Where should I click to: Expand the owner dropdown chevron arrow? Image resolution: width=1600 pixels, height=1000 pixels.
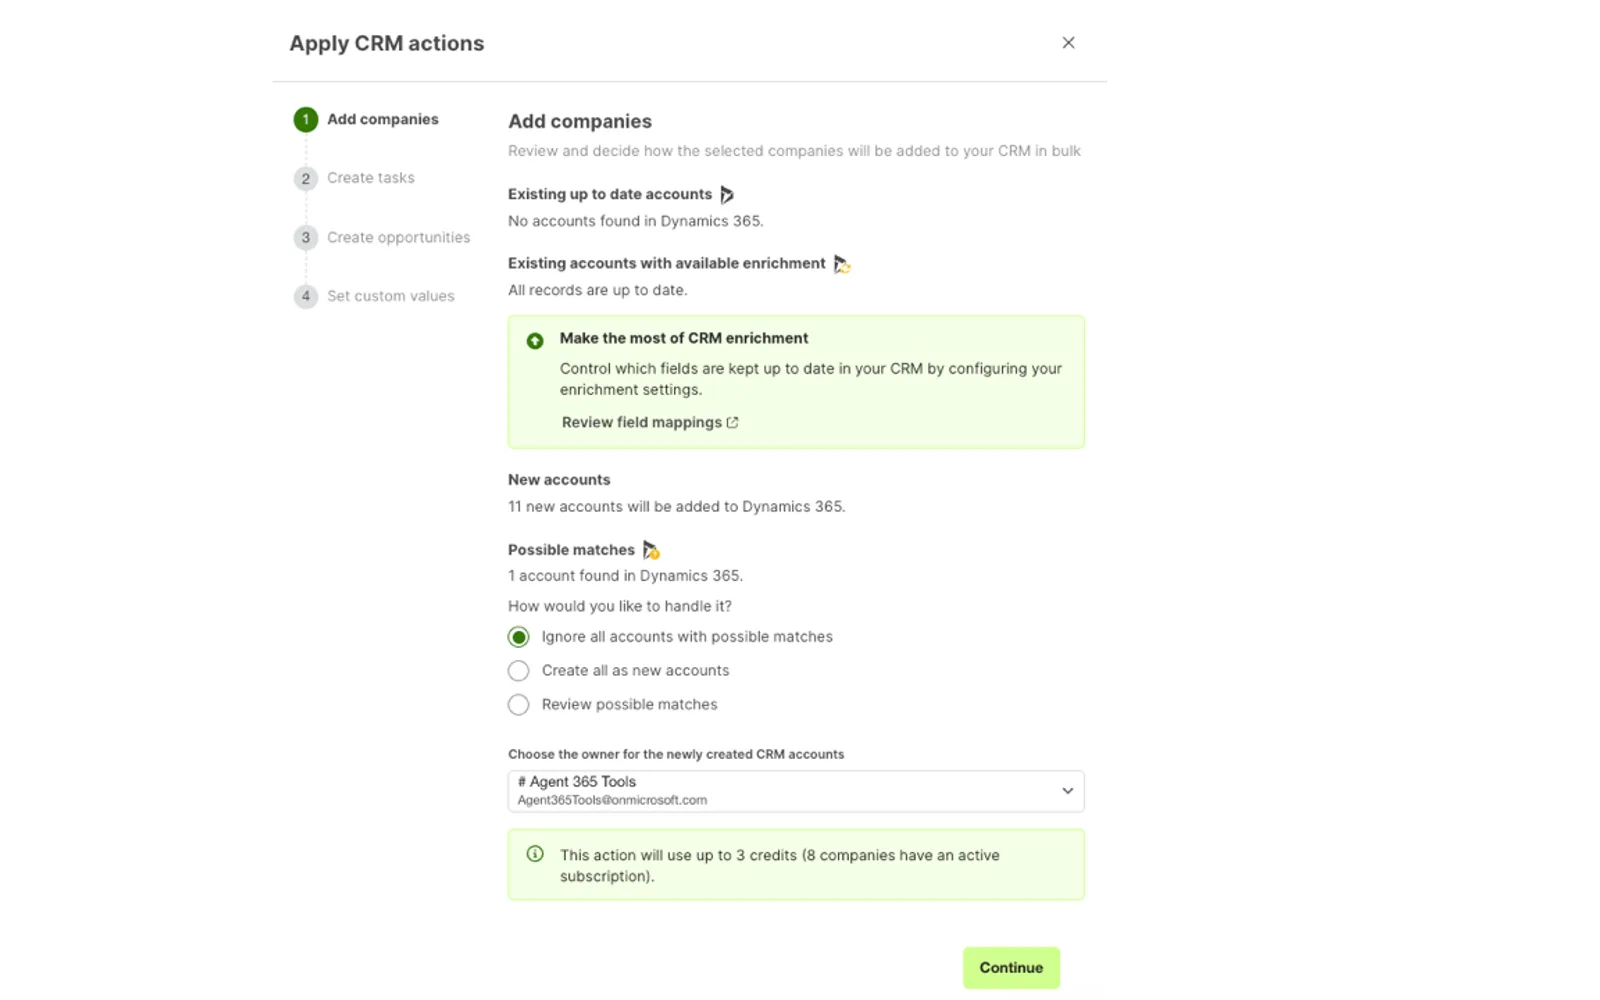[x=1067, y=791]
